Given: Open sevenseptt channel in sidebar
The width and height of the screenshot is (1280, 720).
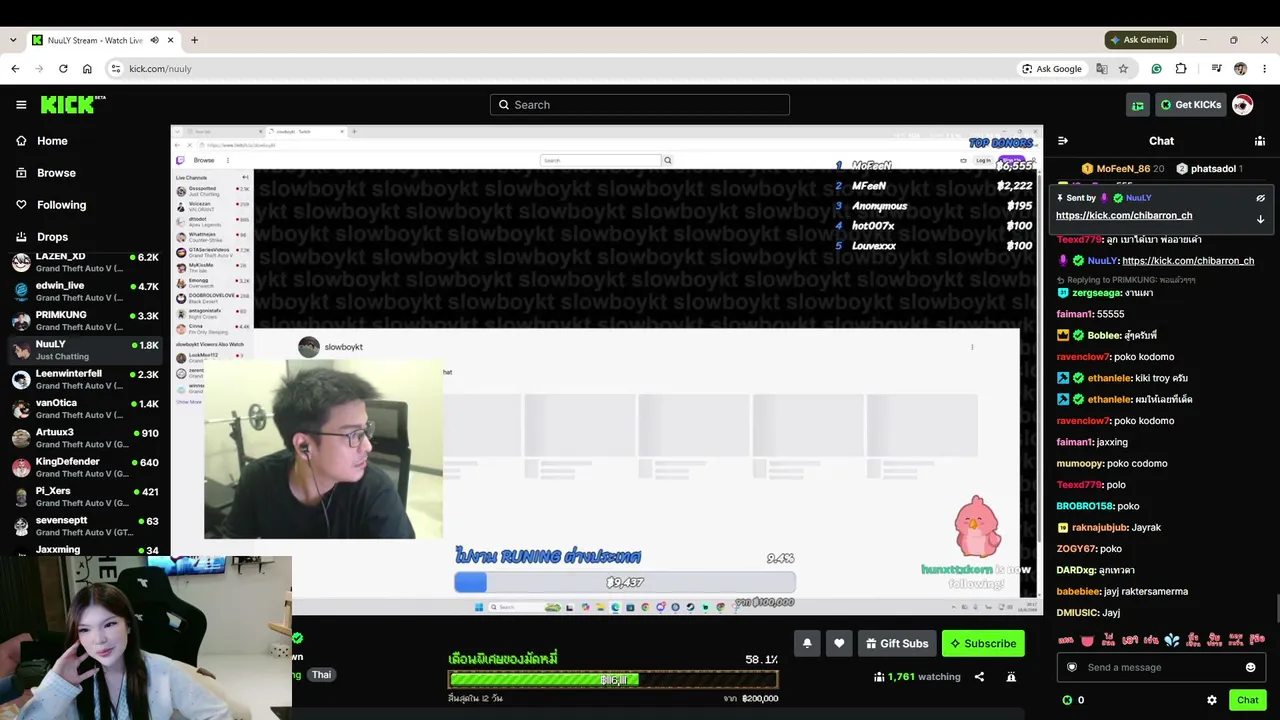Looking at the screenshot, I should pos(85,526).
